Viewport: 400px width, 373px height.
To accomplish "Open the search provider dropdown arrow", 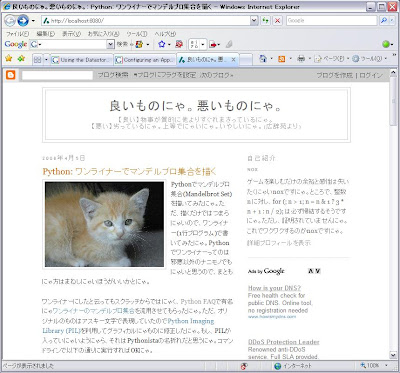I will click(393, 21).
